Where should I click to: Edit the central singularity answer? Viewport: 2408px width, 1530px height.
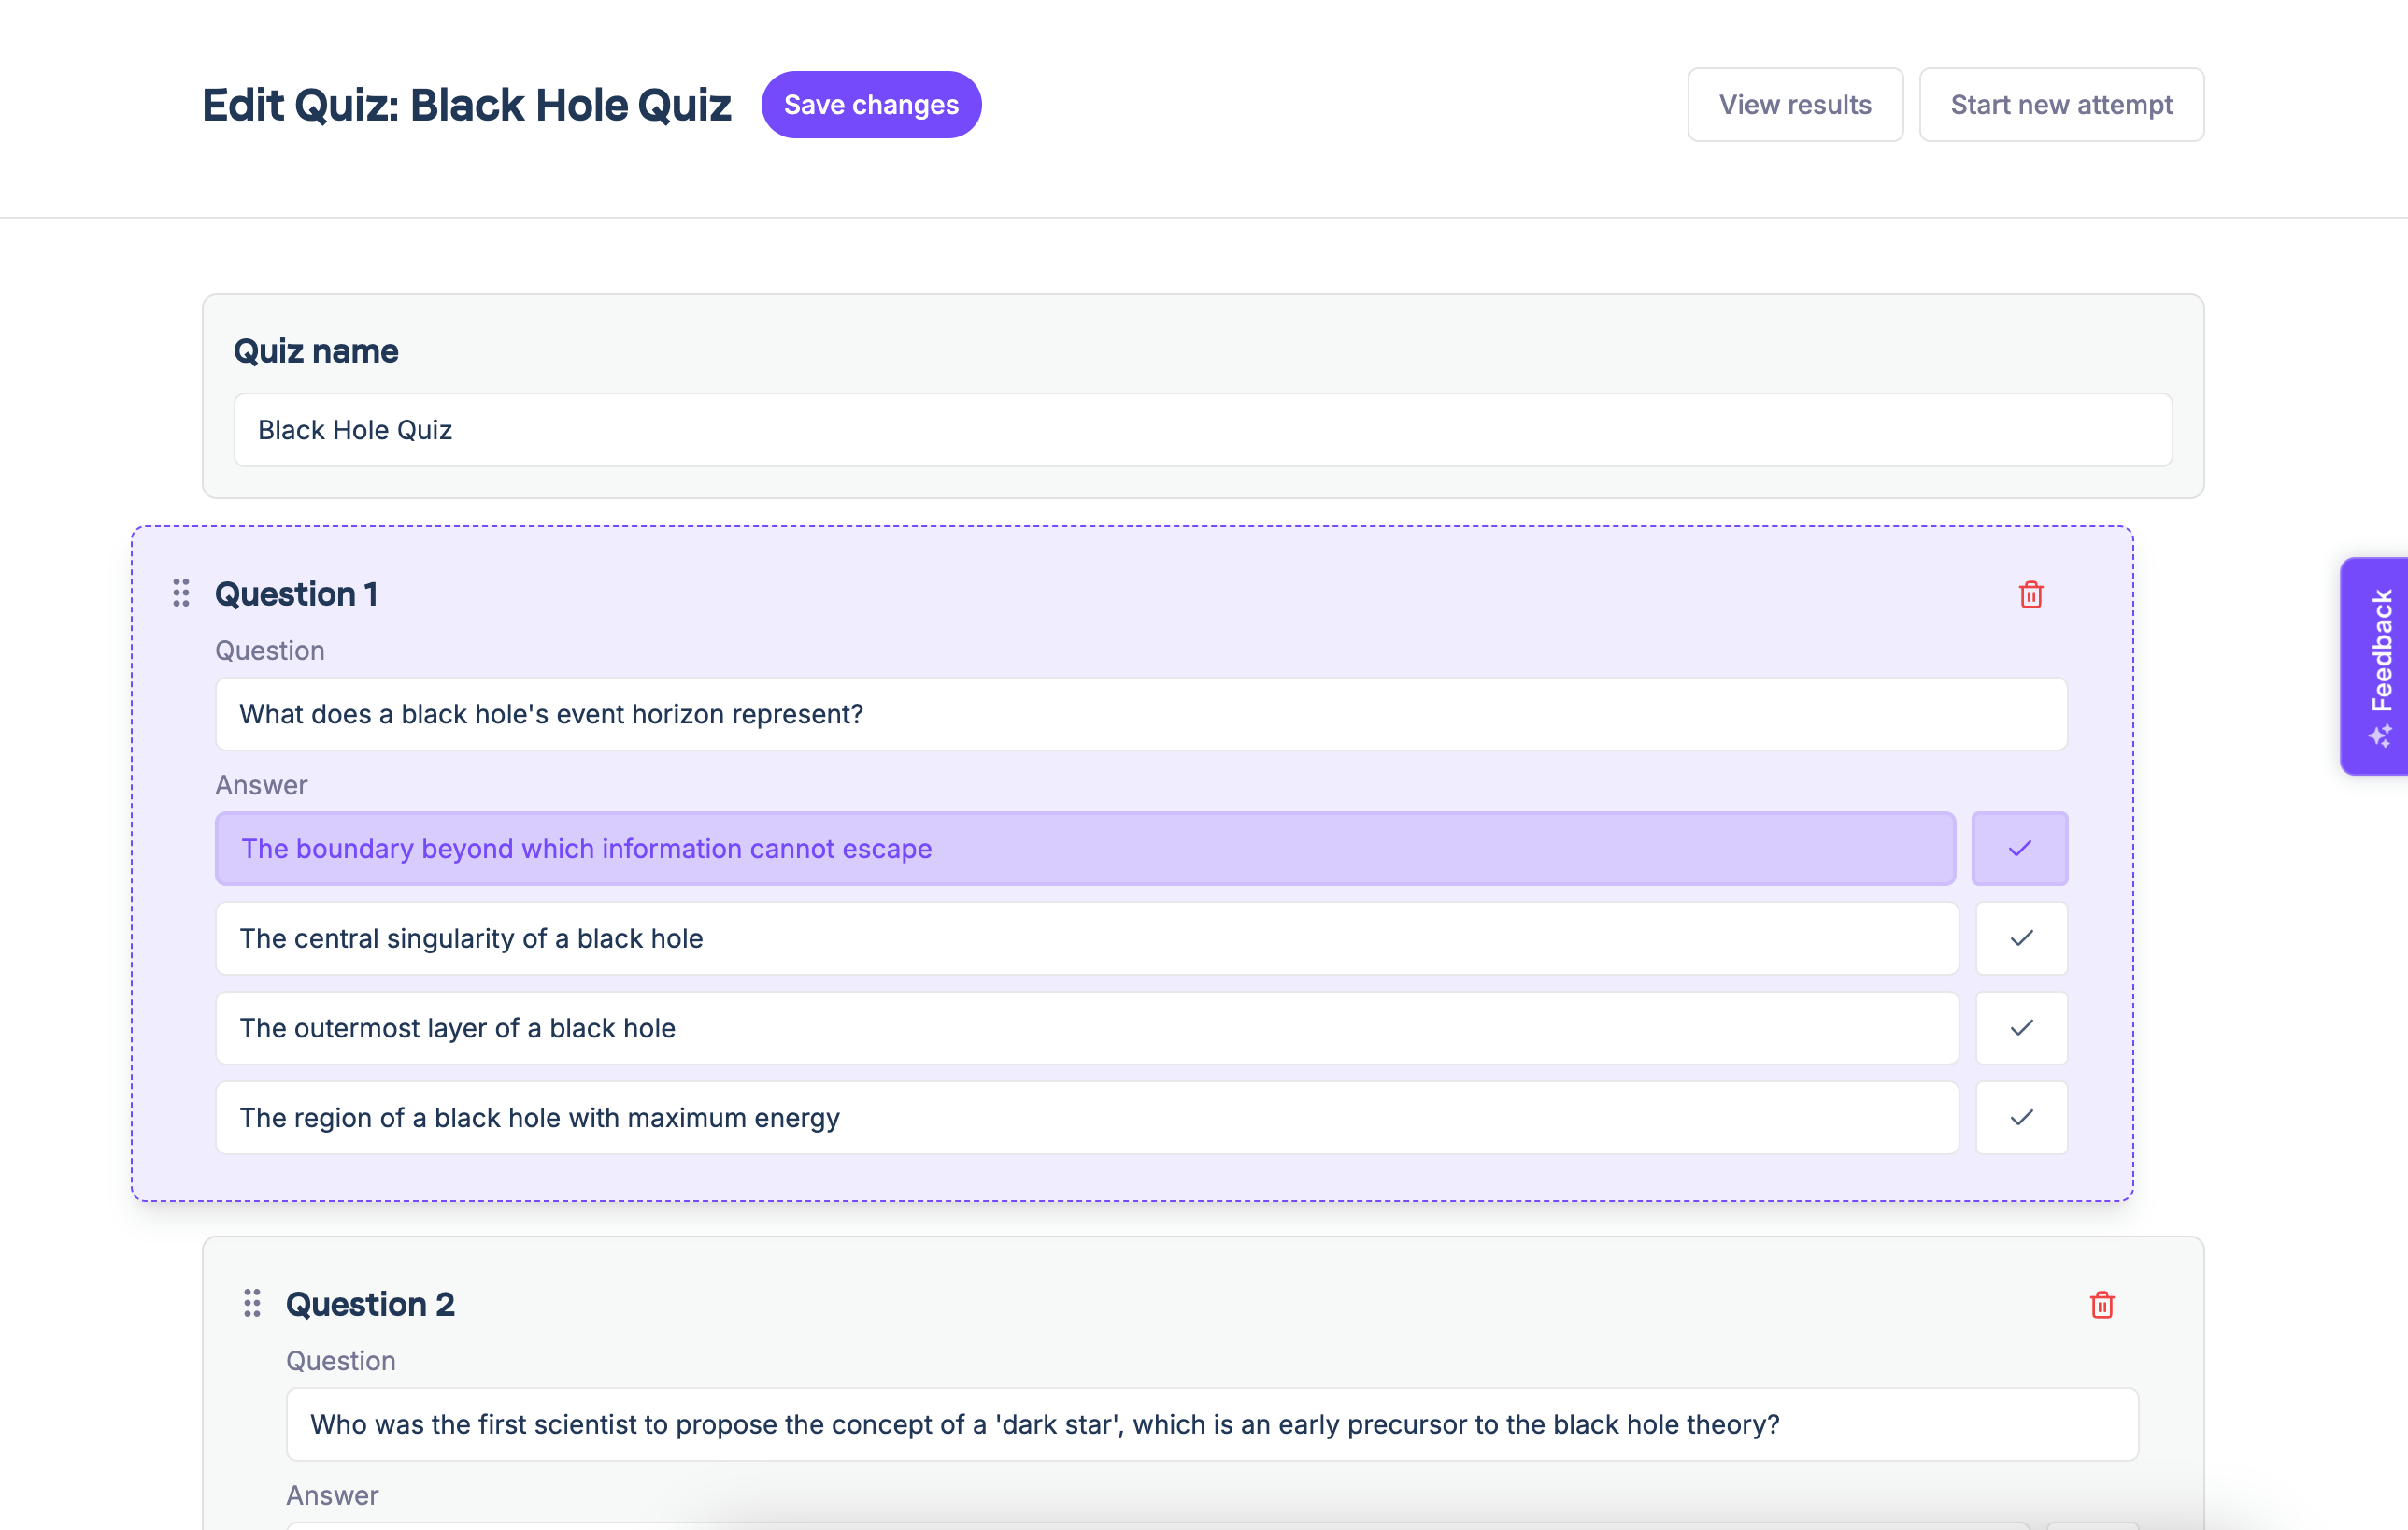tap(1086, 938)
